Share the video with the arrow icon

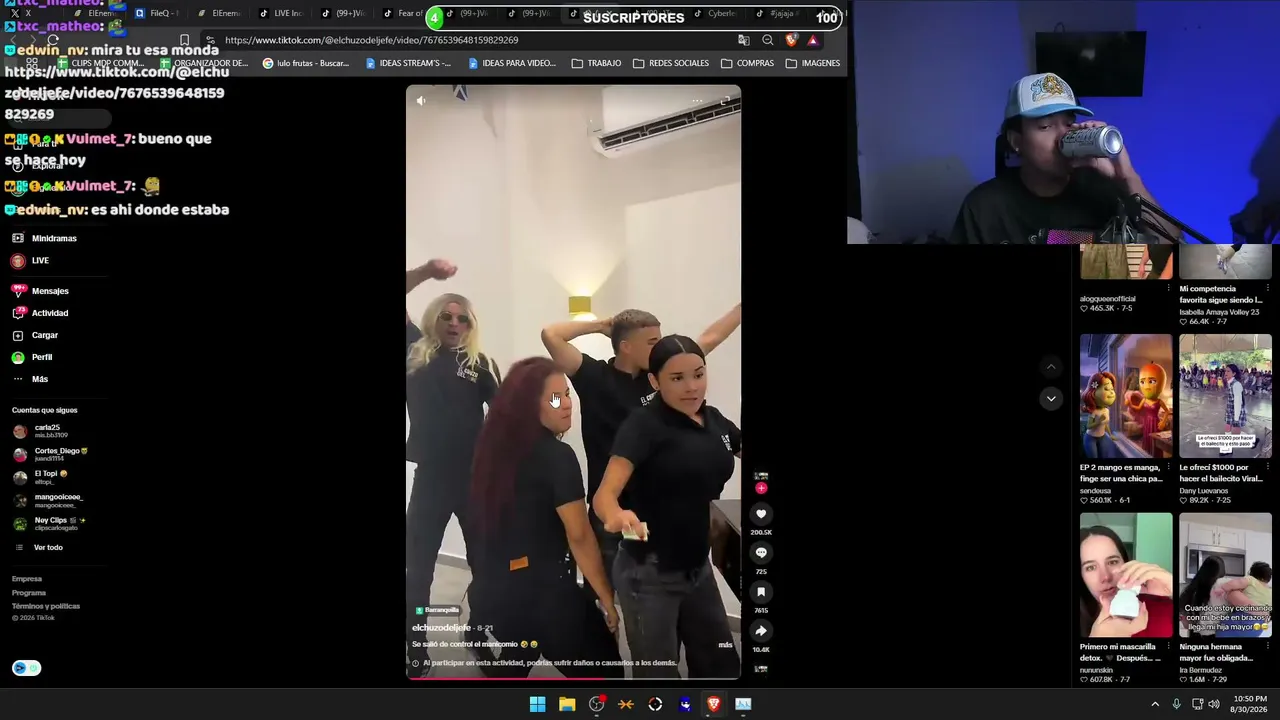(x=761, y=631)
